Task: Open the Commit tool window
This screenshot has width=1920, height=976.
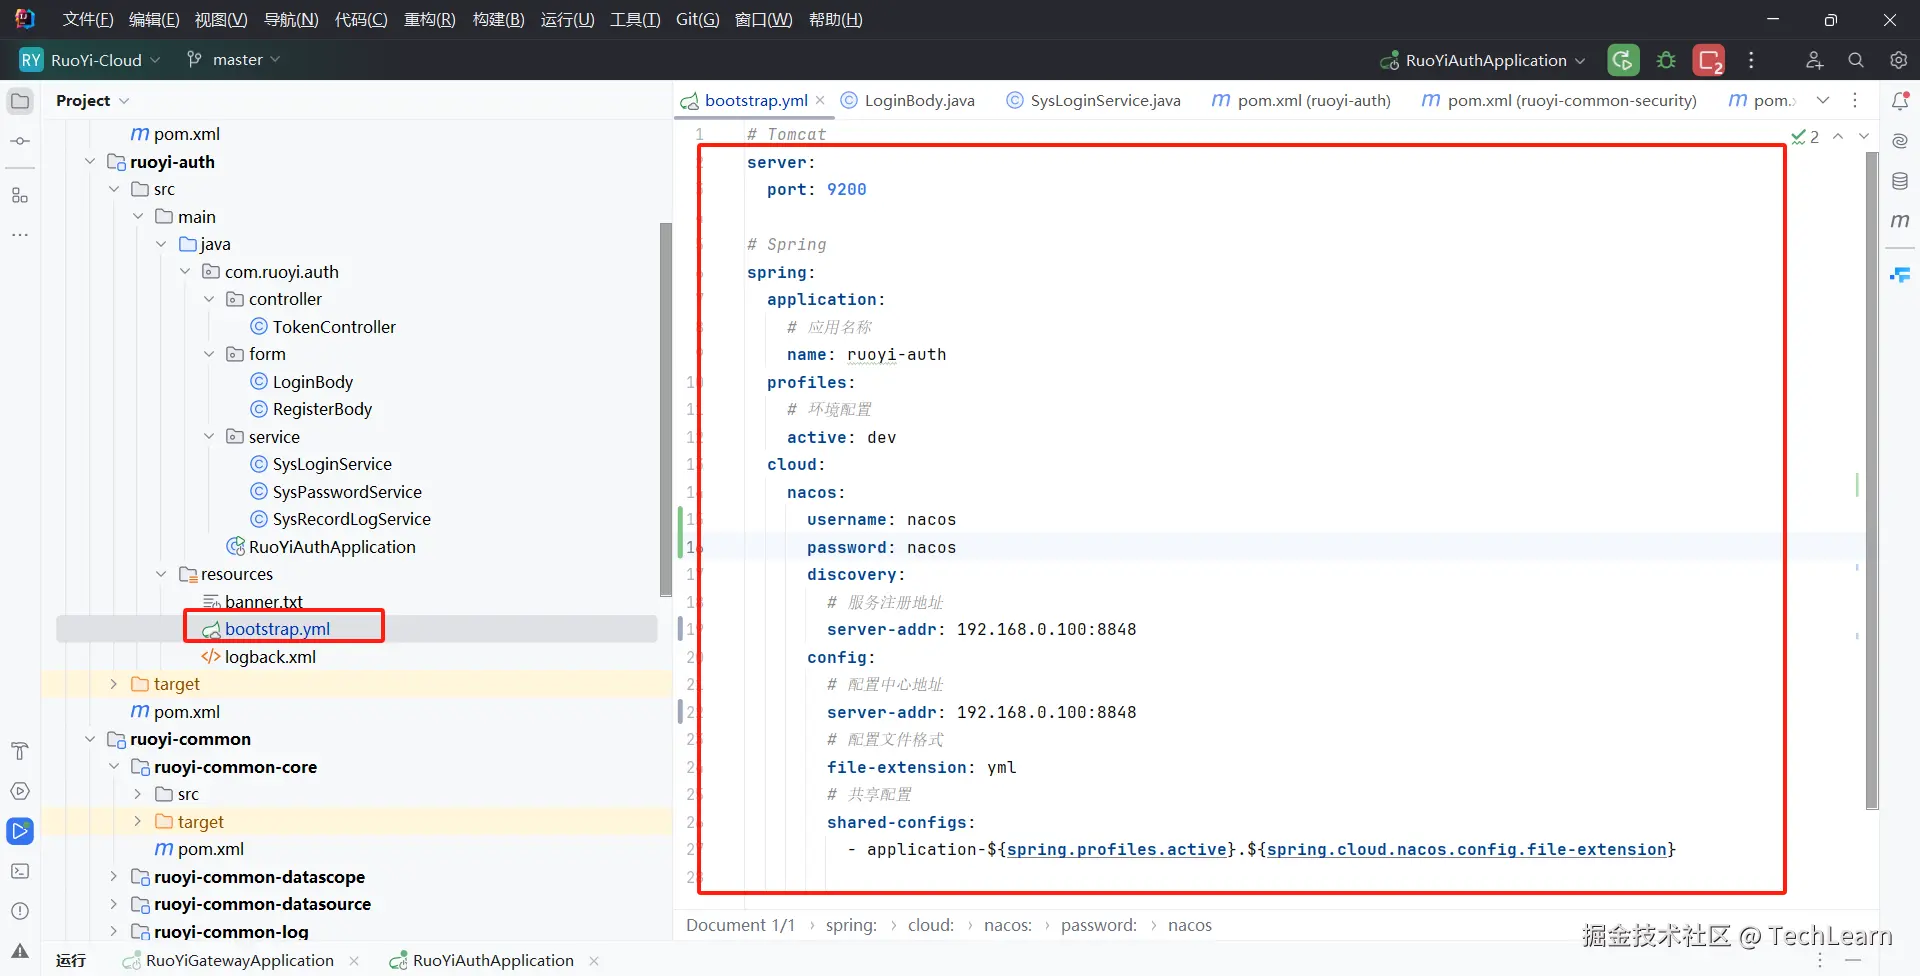Action: point(20,141)
